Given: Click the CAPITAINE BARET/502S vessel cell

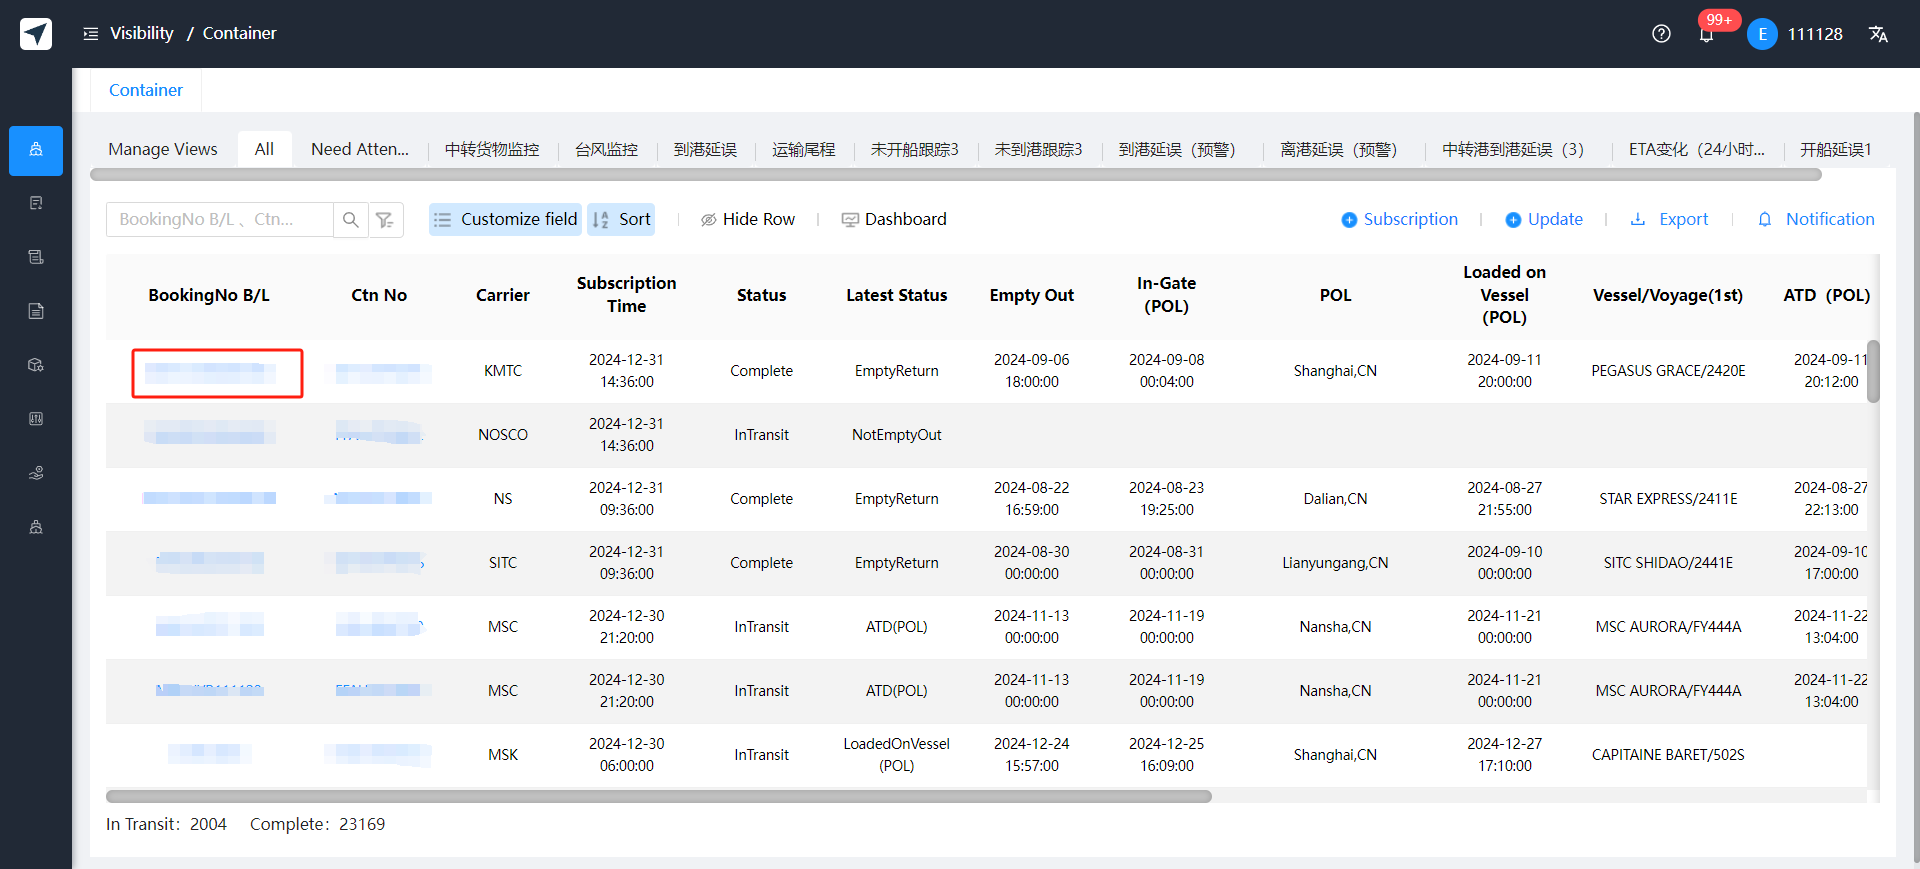Looking at the screenshot, I should [1668, 755].
